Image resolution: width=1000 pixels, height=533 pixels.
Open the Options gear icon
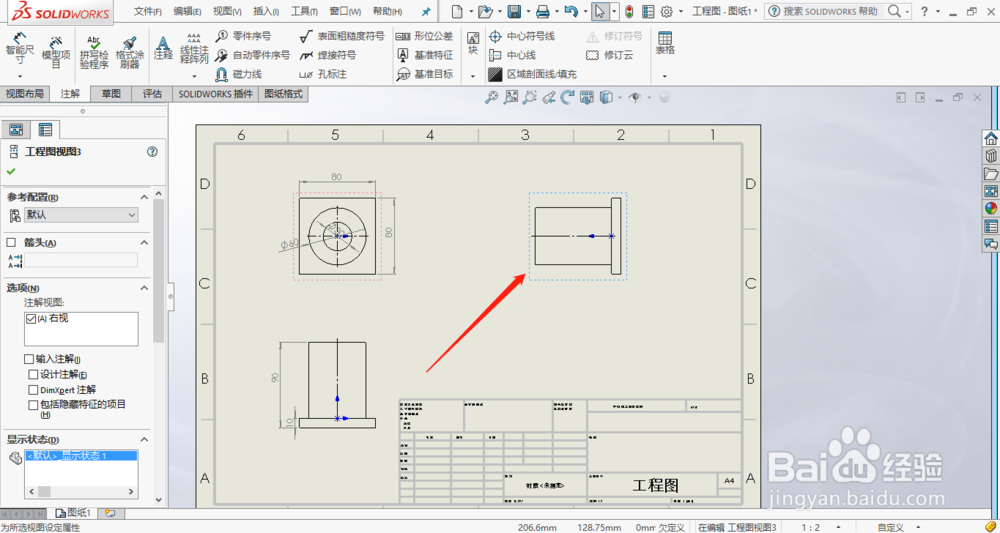[667, 11]
